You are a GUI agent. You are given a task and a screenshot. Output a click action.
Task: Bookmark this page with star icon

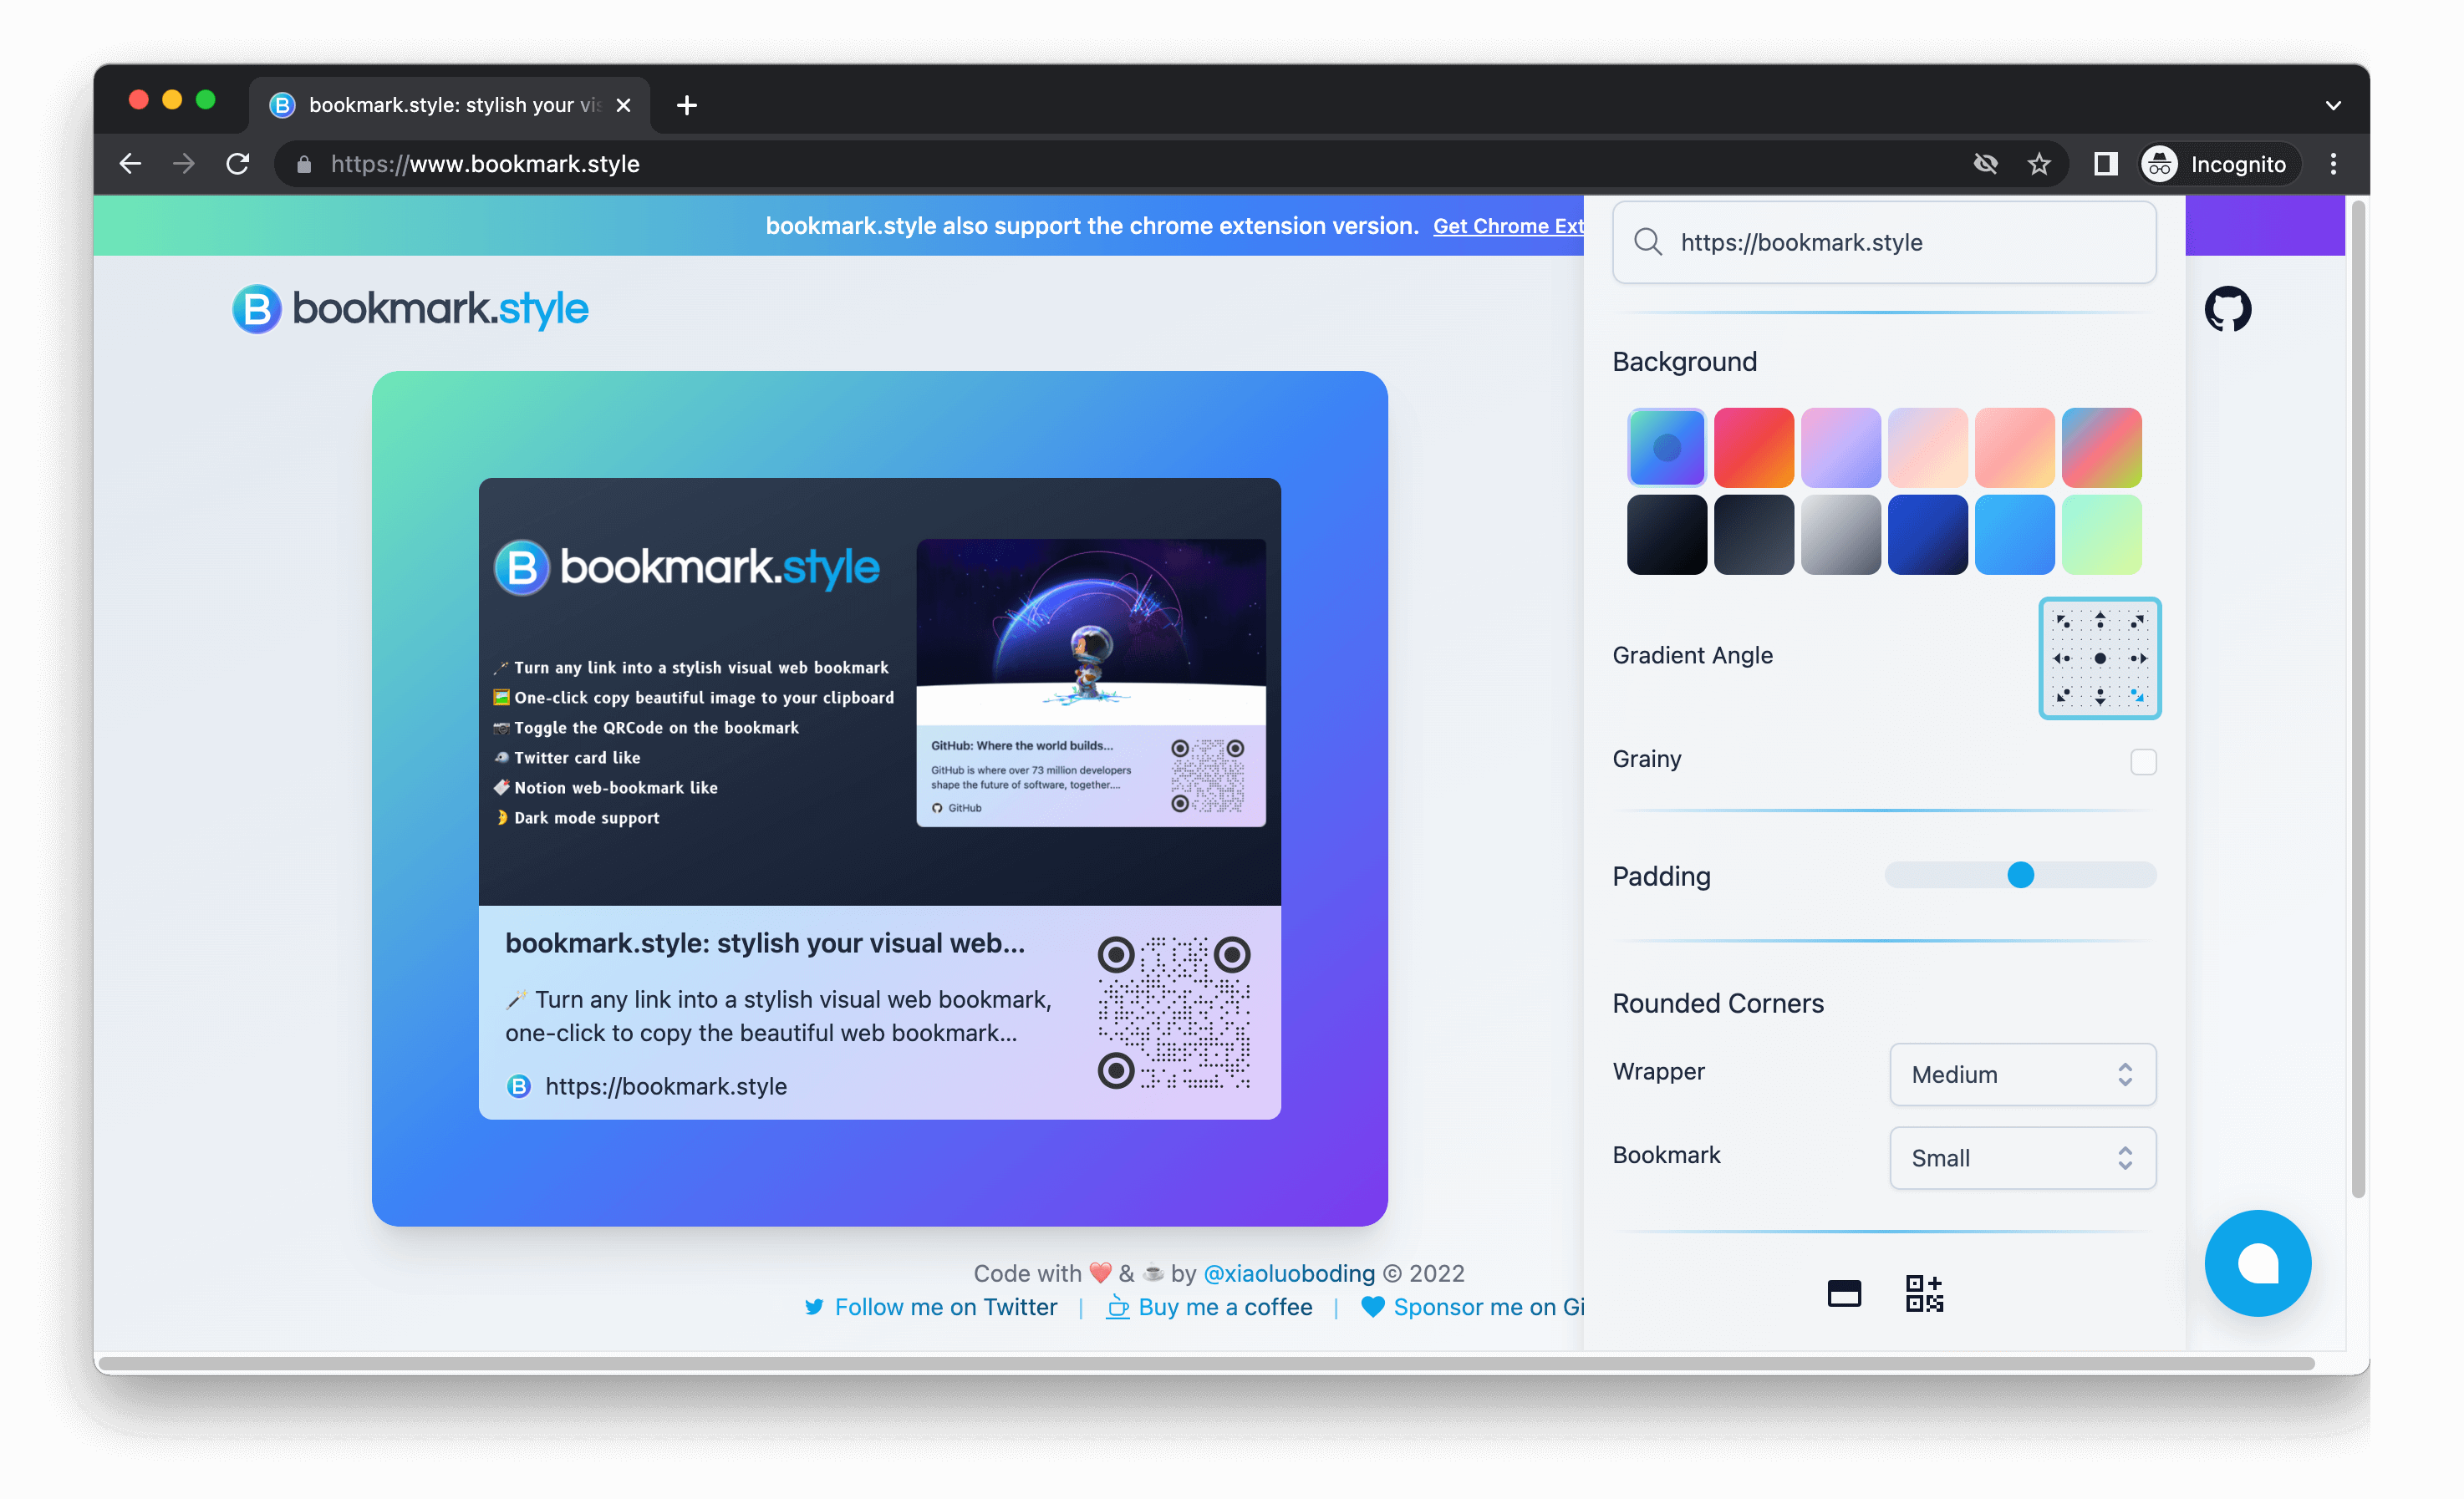pos(2038,164)
